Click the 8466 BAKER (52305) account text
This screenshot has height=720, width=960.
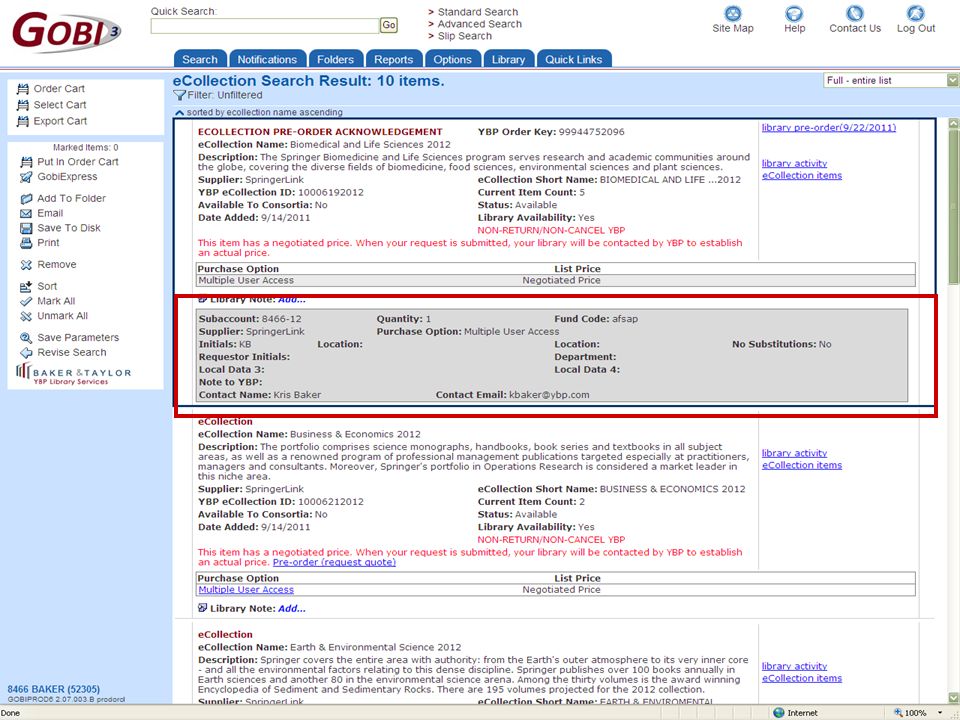(x=53, y=689)
